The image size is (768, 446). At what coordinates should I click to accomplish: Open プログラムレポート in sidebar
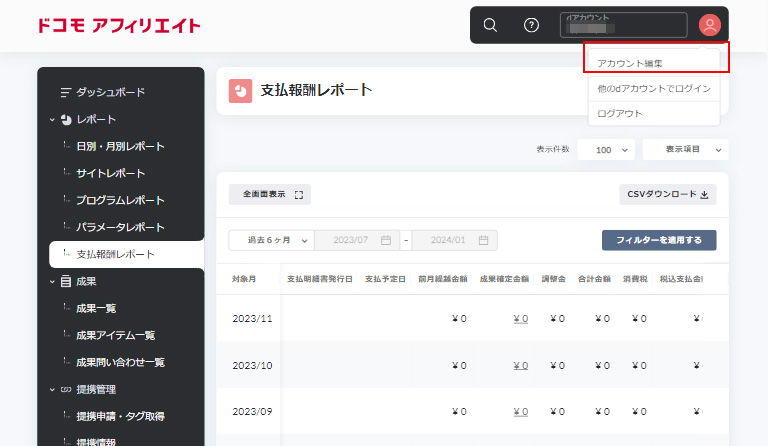coord(120,200)
